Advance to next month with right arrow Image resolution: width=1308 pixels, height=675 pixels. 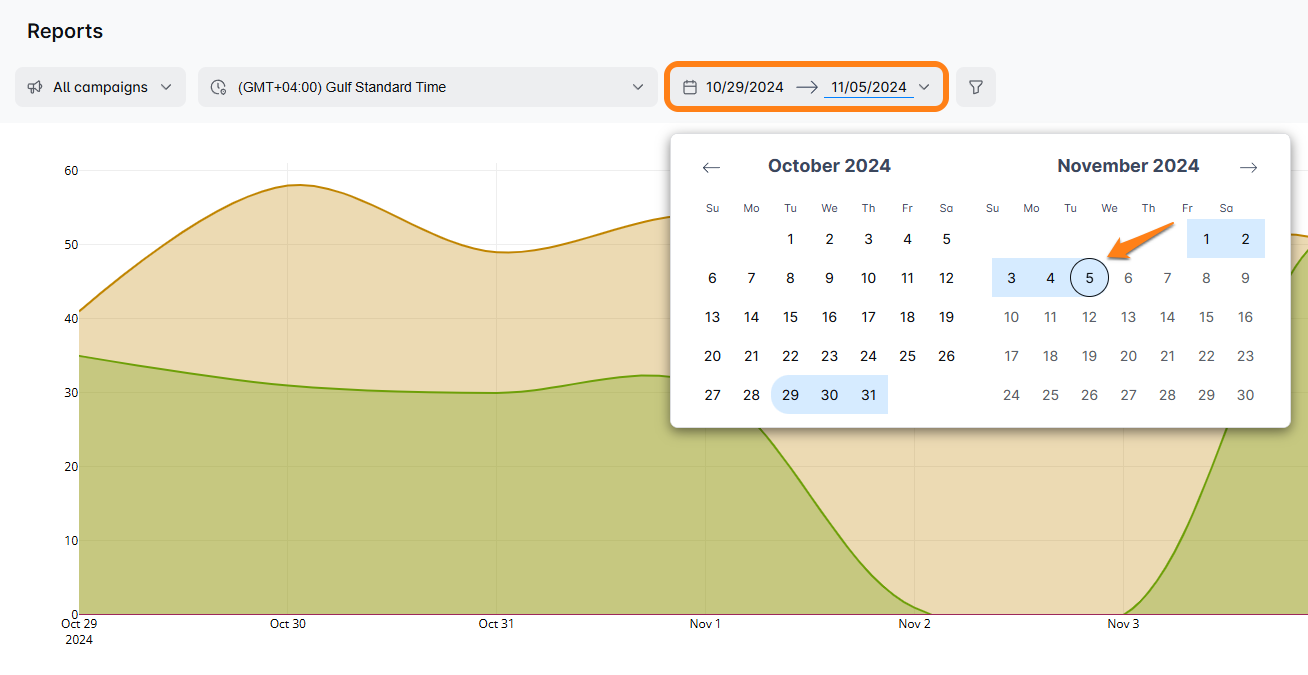(1248, 167)
